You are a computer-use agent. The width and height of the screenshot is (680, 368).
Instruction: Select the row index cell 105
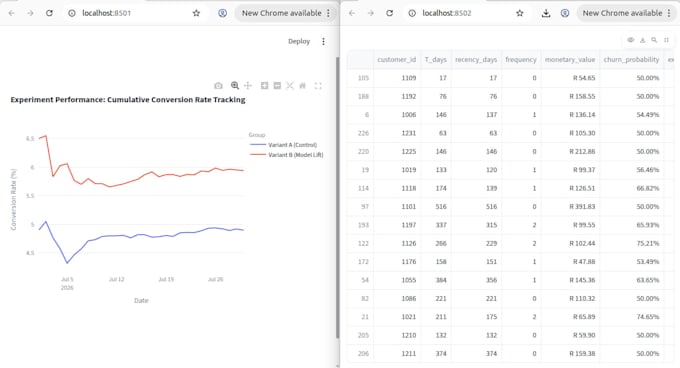(x=360, y=78)
